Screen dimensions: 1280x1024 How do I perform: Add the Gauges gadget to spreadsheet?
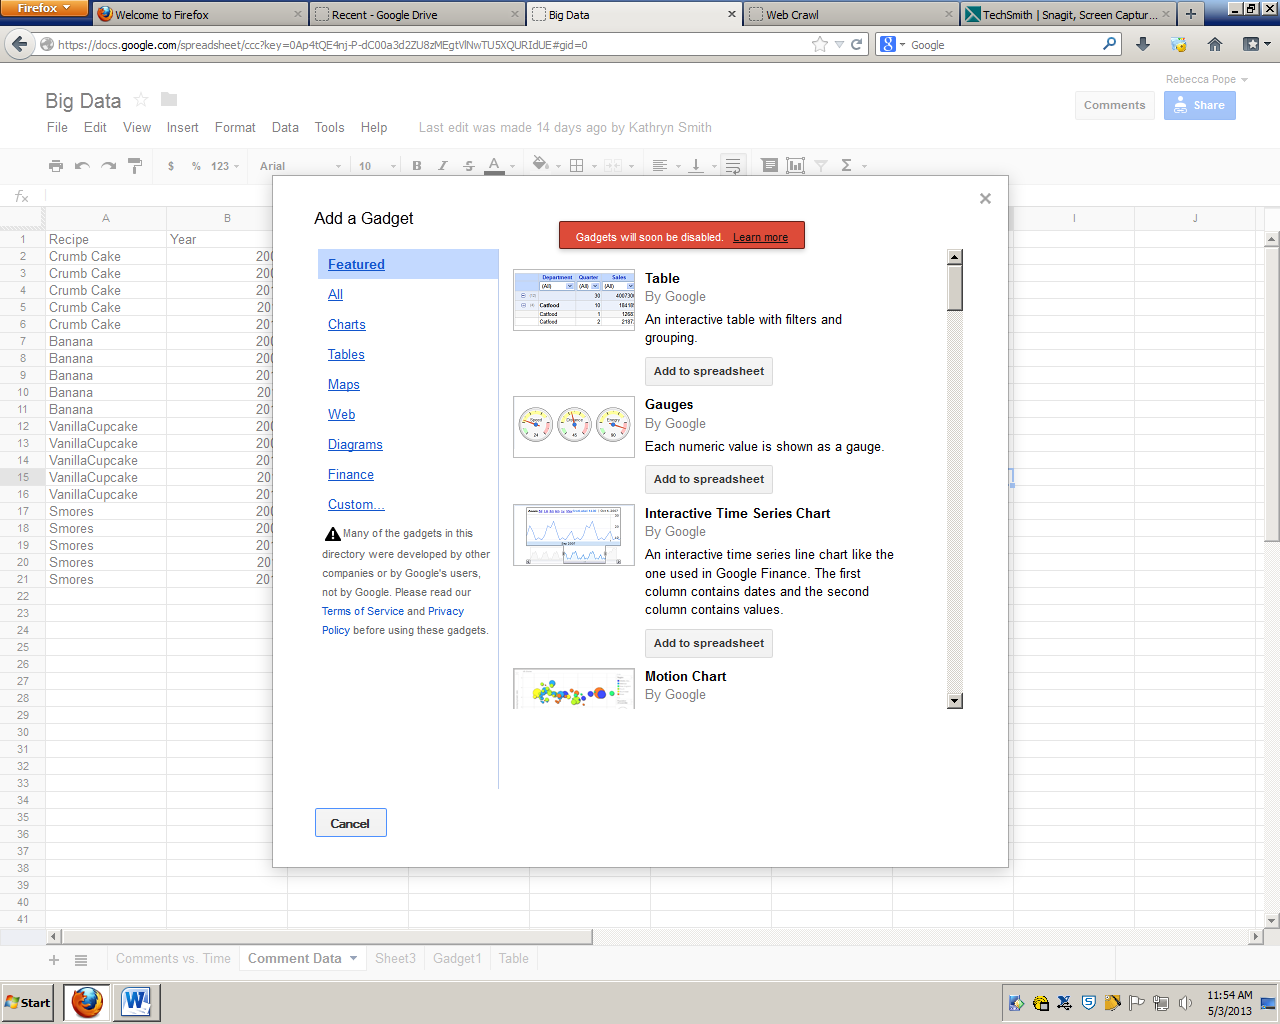pos(709,479)
